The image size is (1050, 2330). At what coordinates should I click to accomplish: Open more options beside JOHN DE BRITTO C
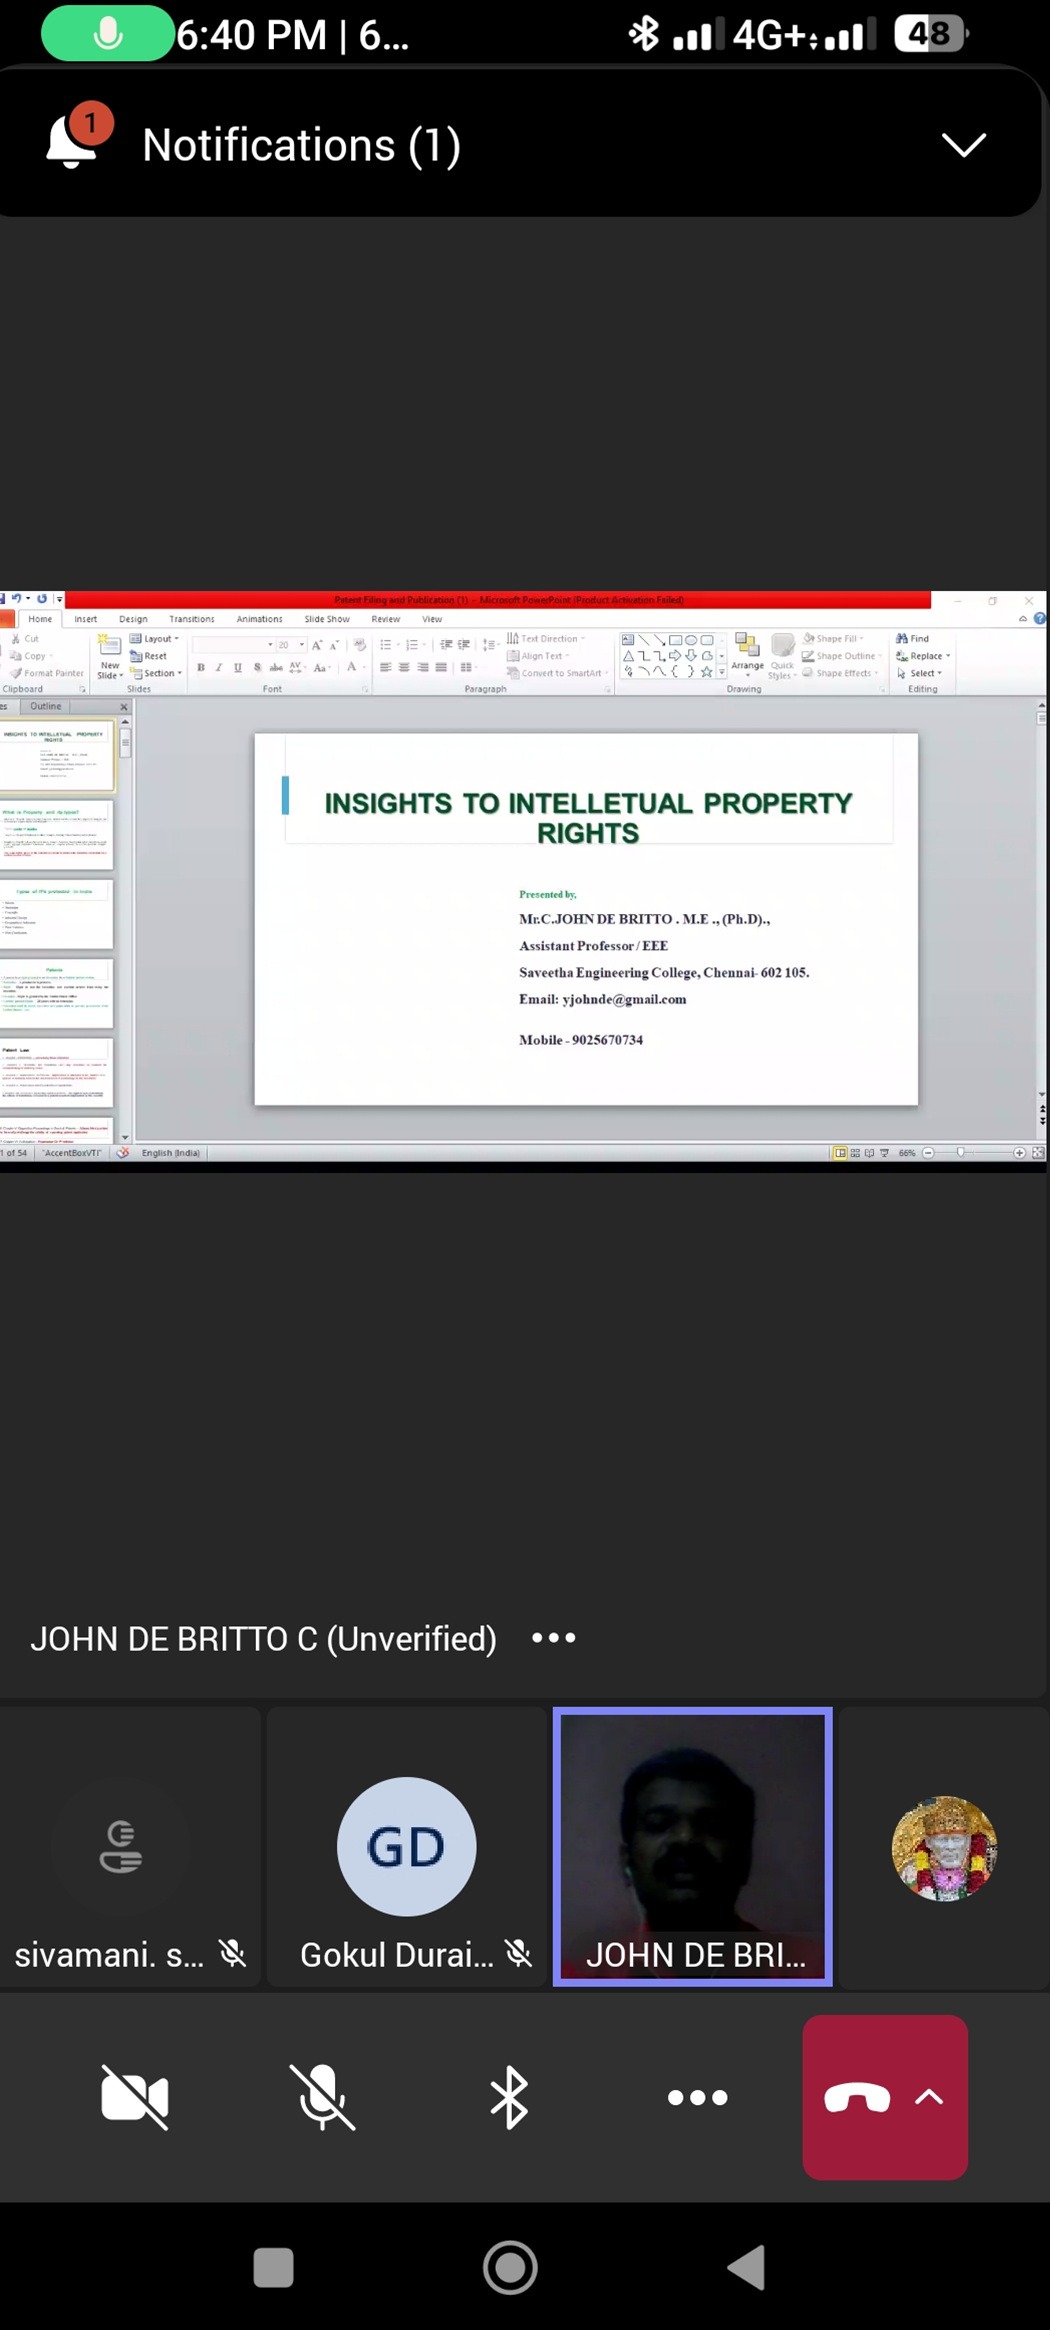pyautogui.click(x=553, y=1638)
